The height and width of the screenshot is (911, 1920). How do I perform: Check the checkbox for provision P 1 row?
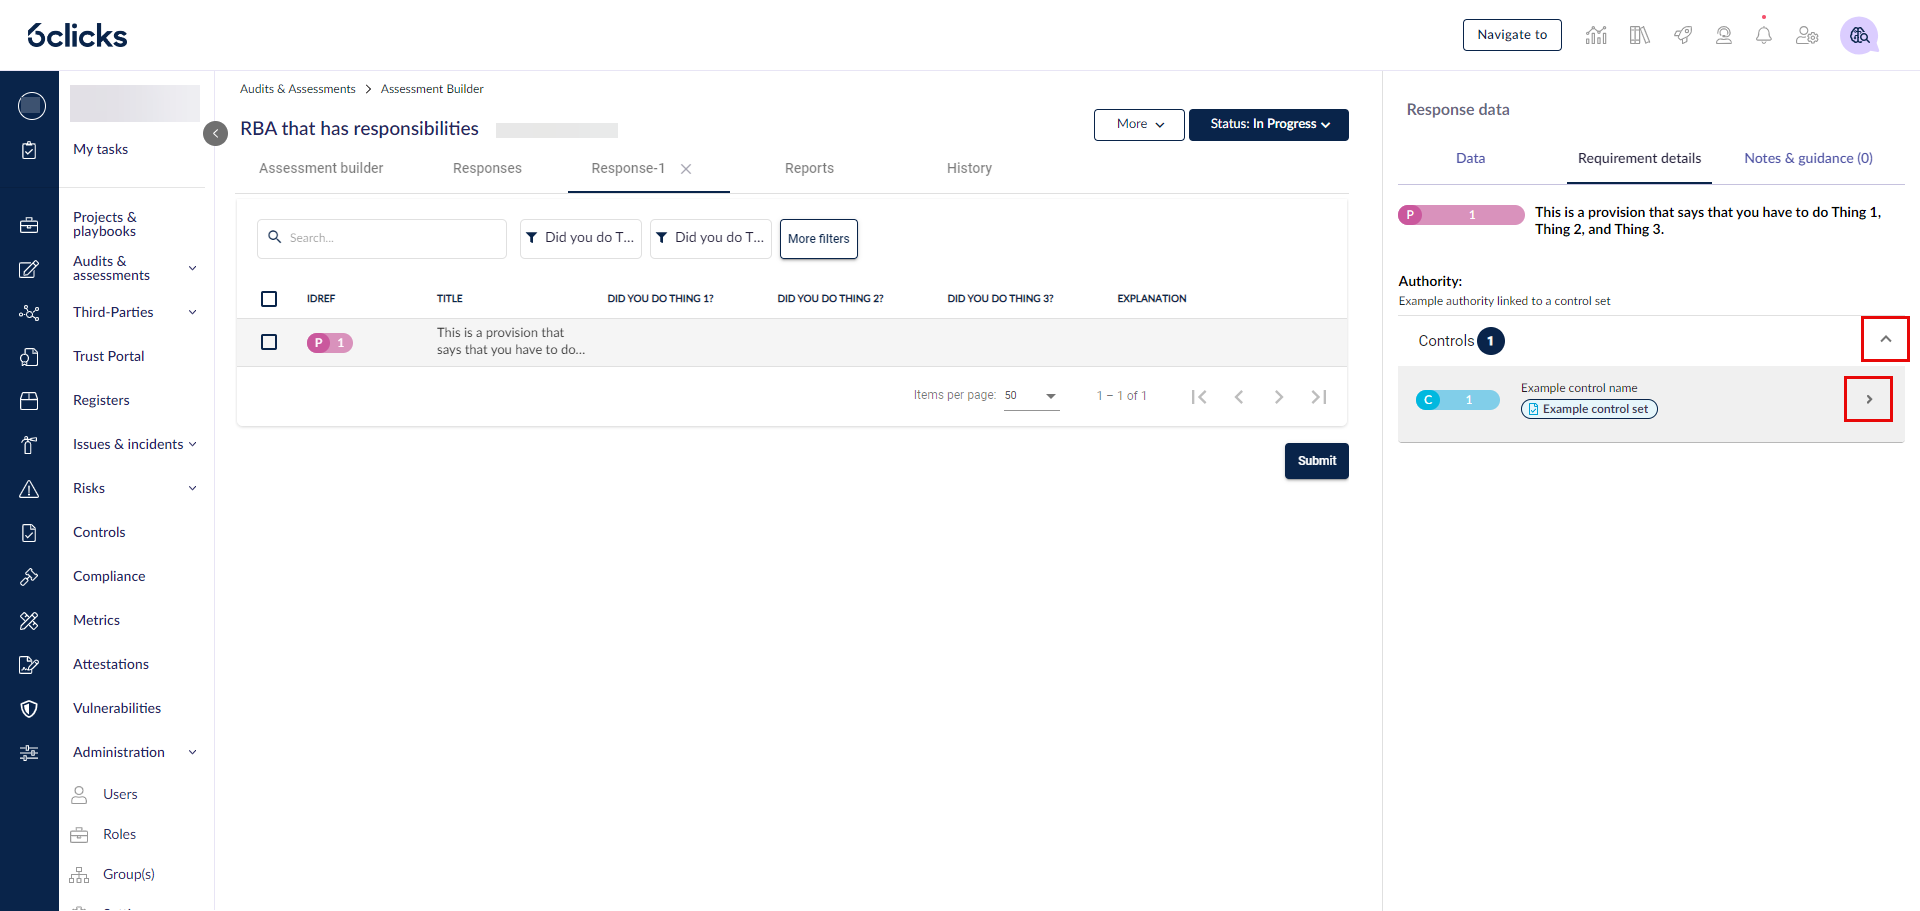tap(269, 342)
